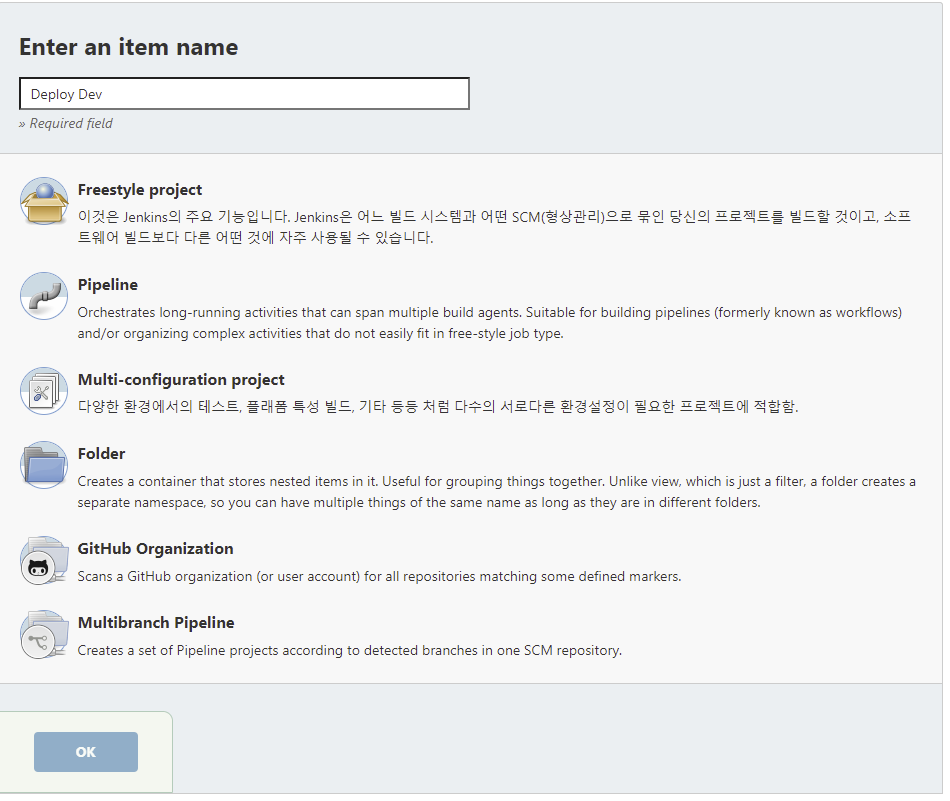Screen dimensions: 950x801
Task: Choose the GitHub Organization title
Action: pos(156,549)
